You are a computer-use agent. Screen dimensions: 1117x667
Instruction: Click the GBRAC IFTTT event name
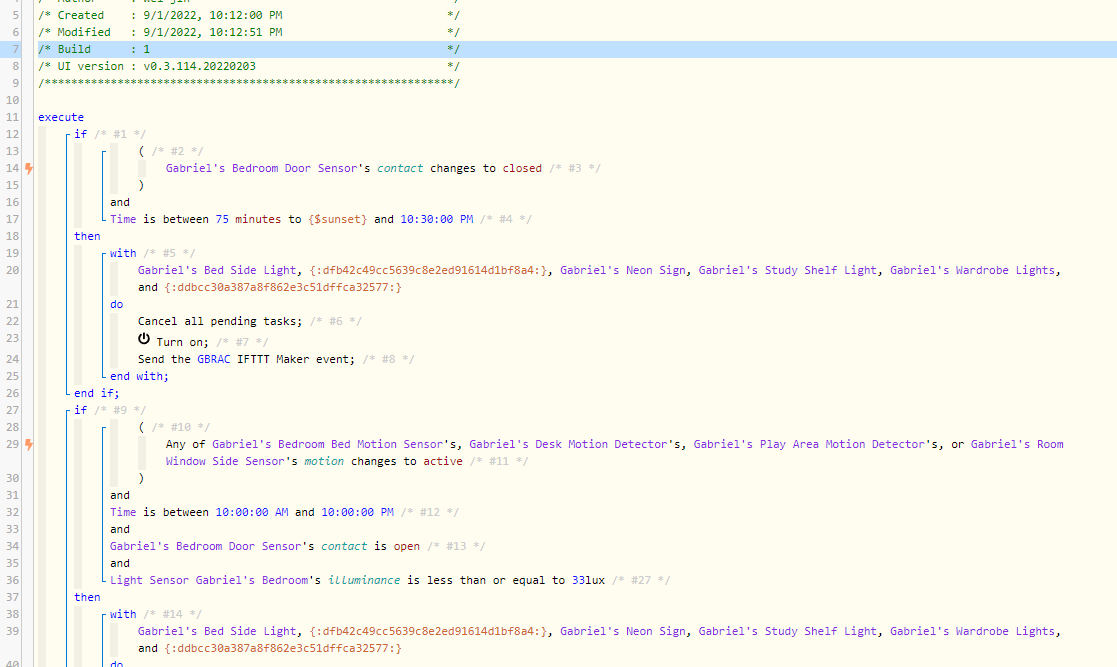tap(214, 359)
